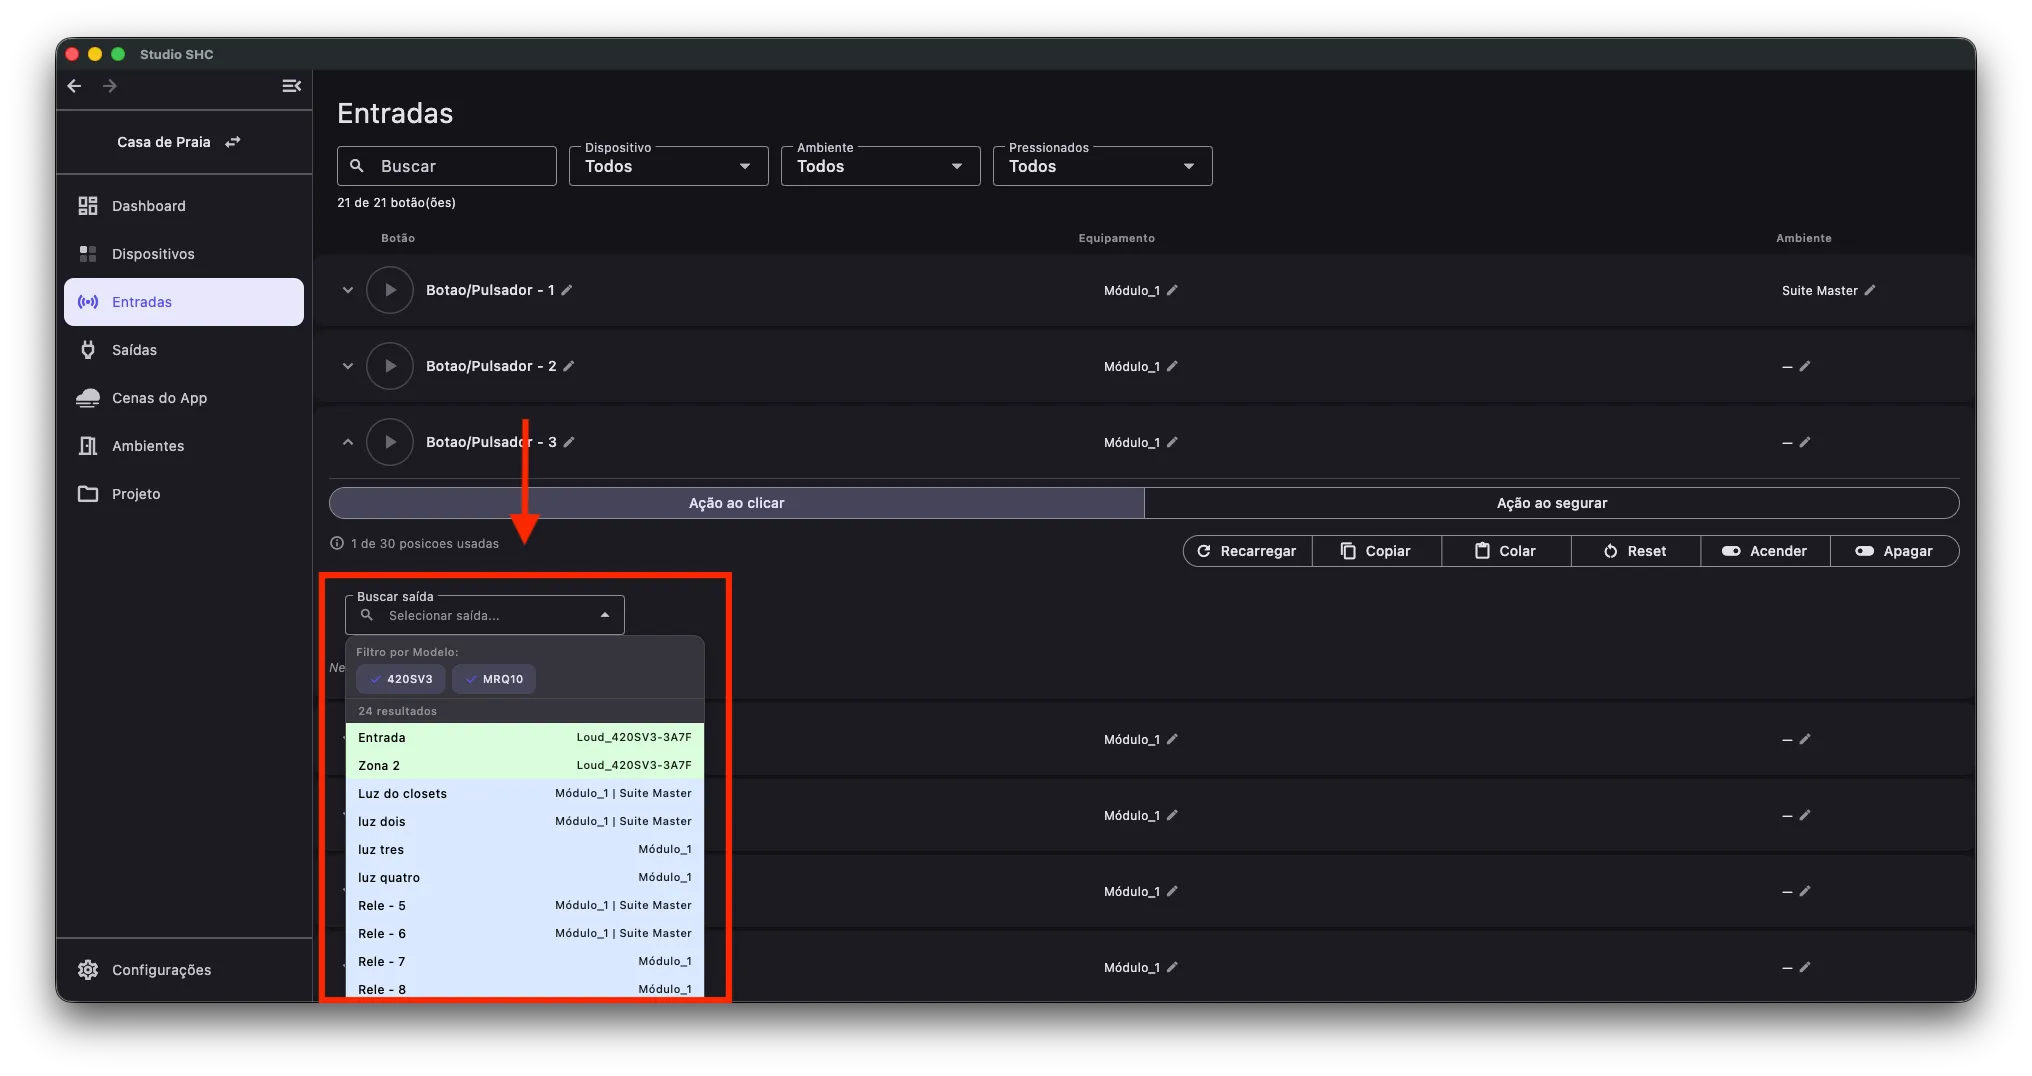Edit Módulo_1 equipment of Botao/Pulsador - 1

1173,290
